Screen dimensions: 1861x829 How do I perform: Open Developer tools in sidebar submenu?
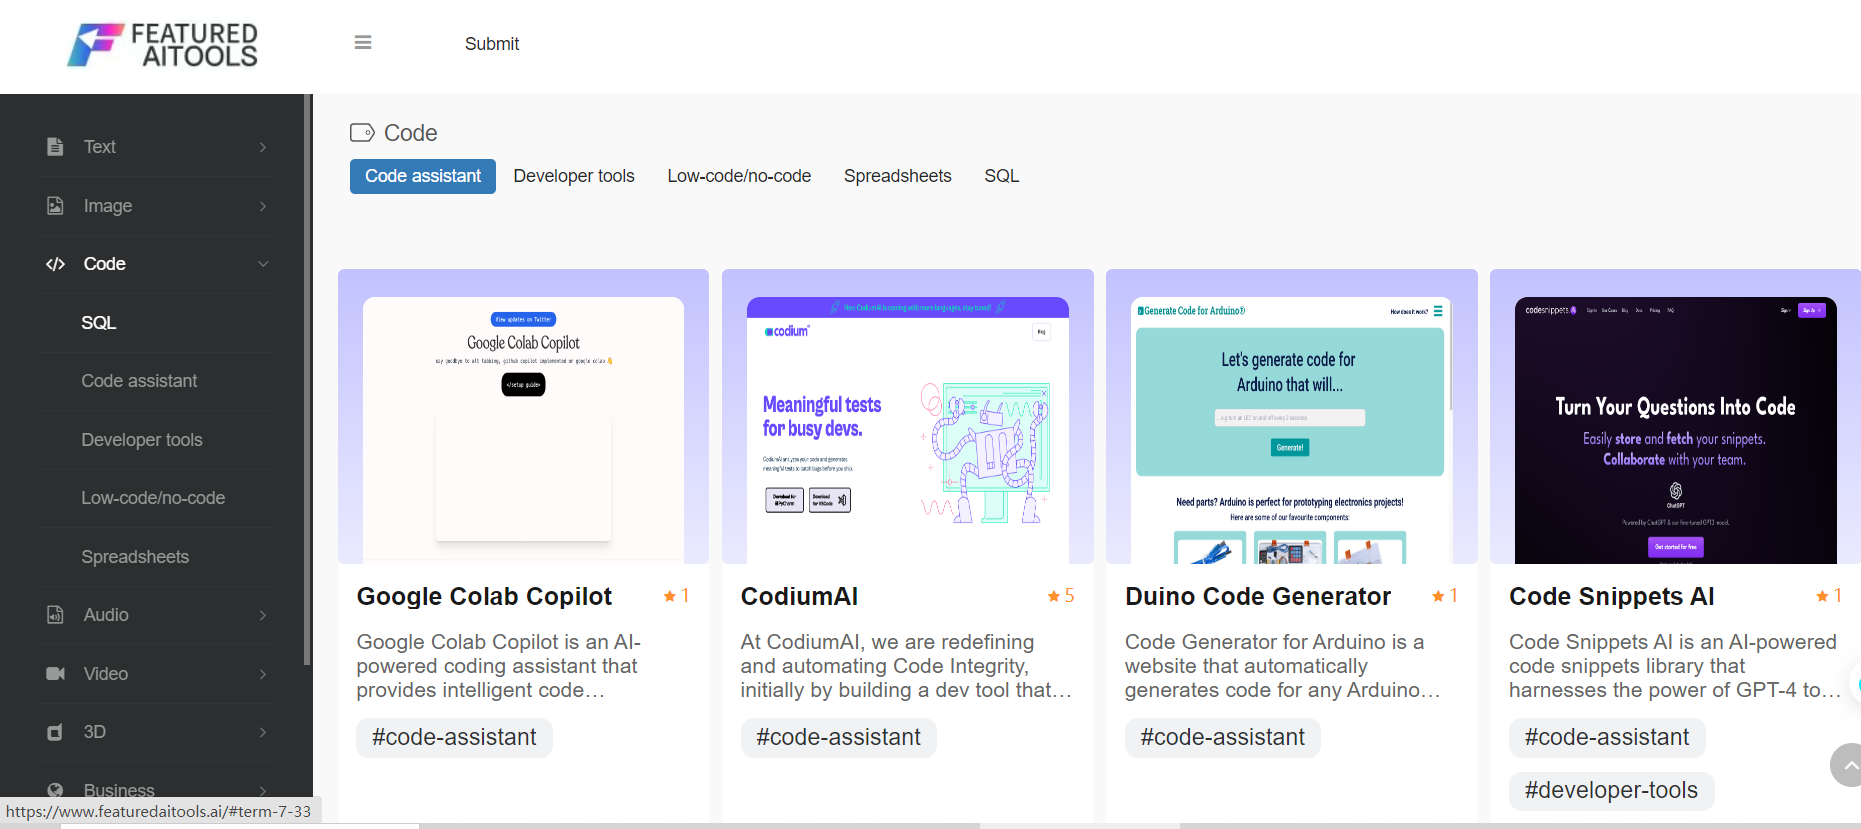(142, 440)
